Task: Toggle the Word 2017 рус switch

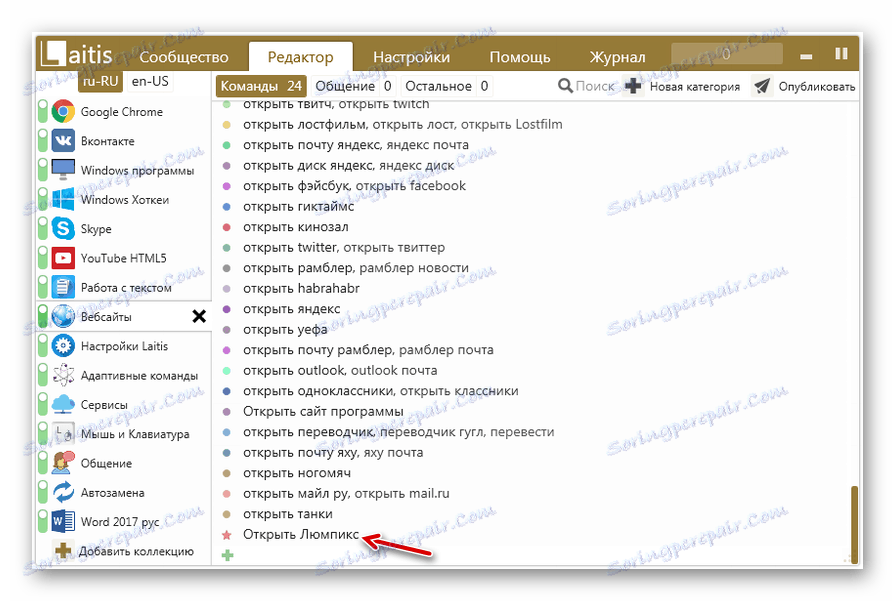Action: click(x=43, y=522)
